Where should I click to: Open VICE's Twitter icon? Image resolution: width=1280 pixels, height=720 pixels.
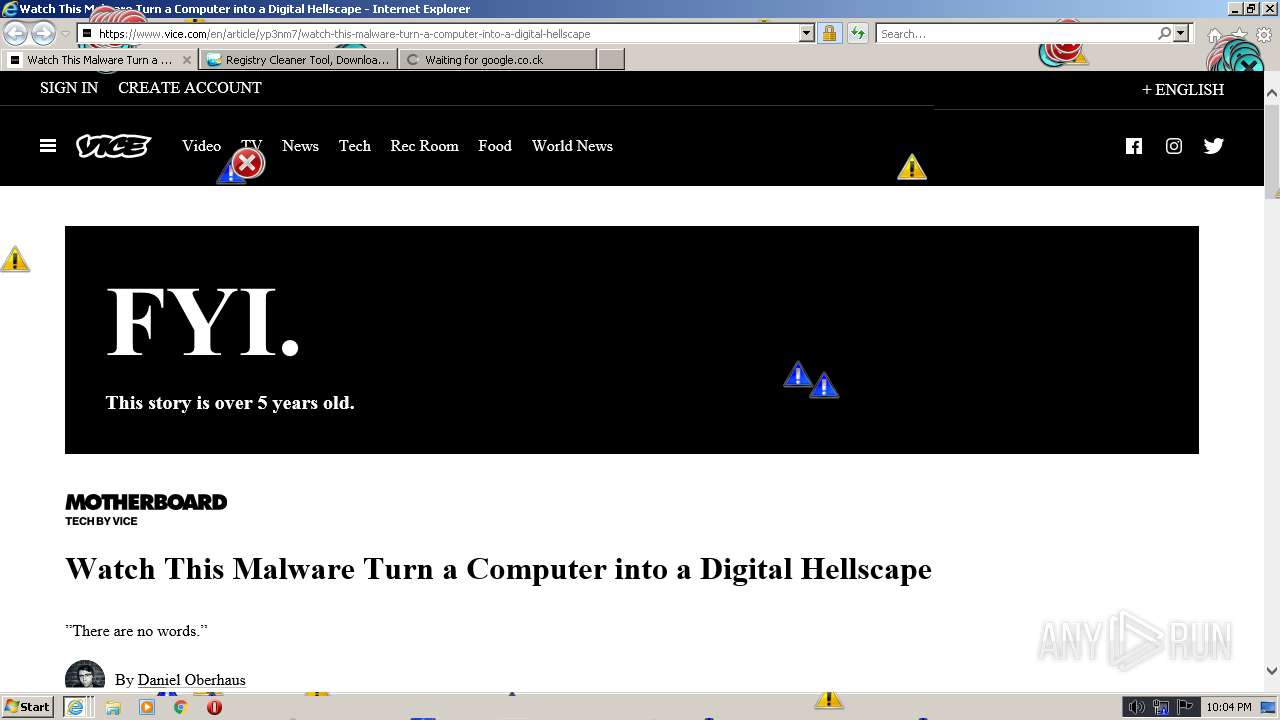[x=1214, y=146]
